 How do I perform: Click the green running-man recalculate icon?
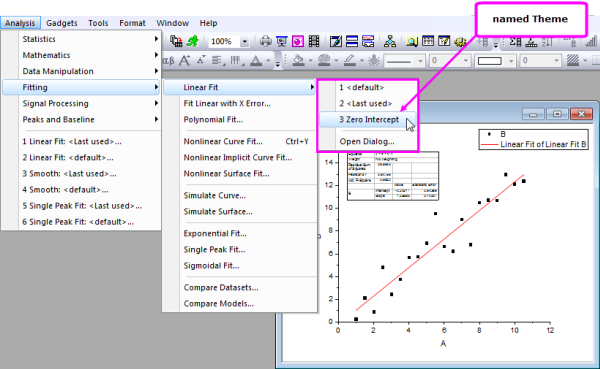click(x=192, y=41)
